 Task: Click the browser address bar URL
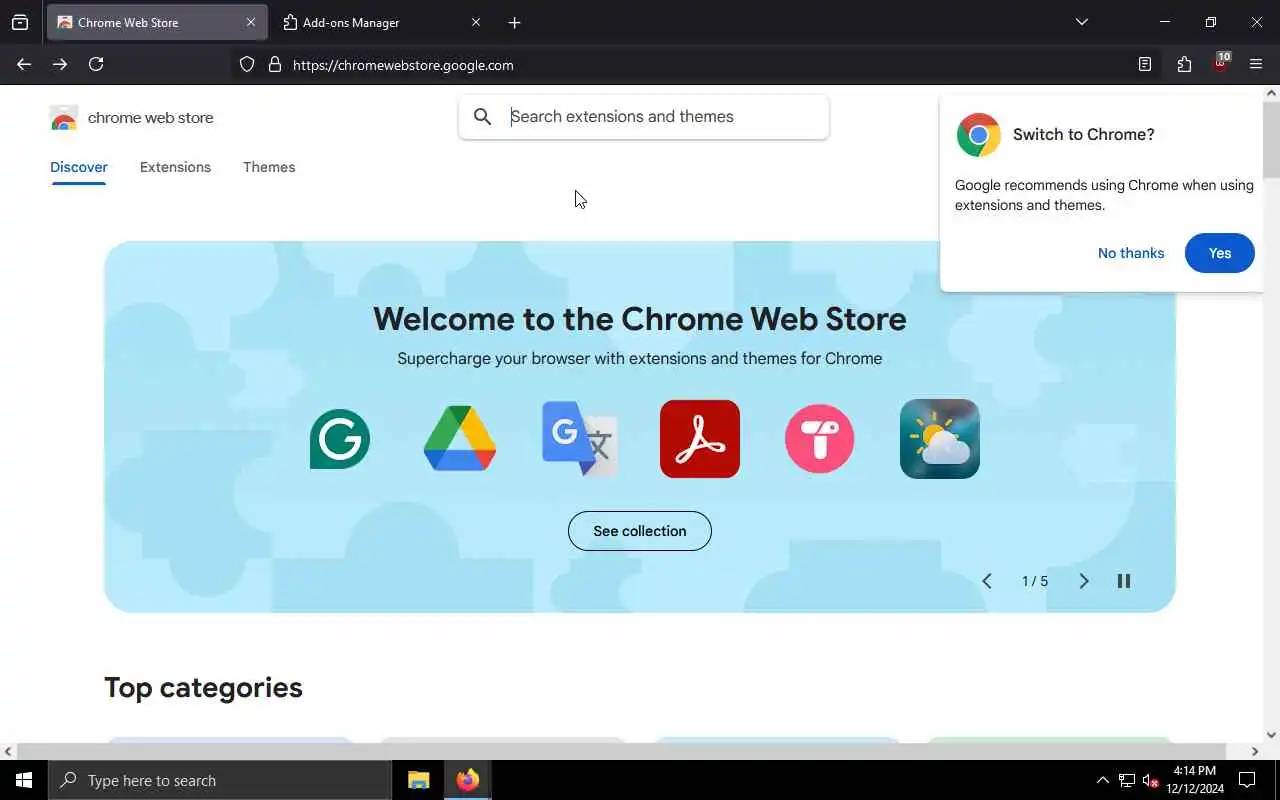[x=403, y=65]
